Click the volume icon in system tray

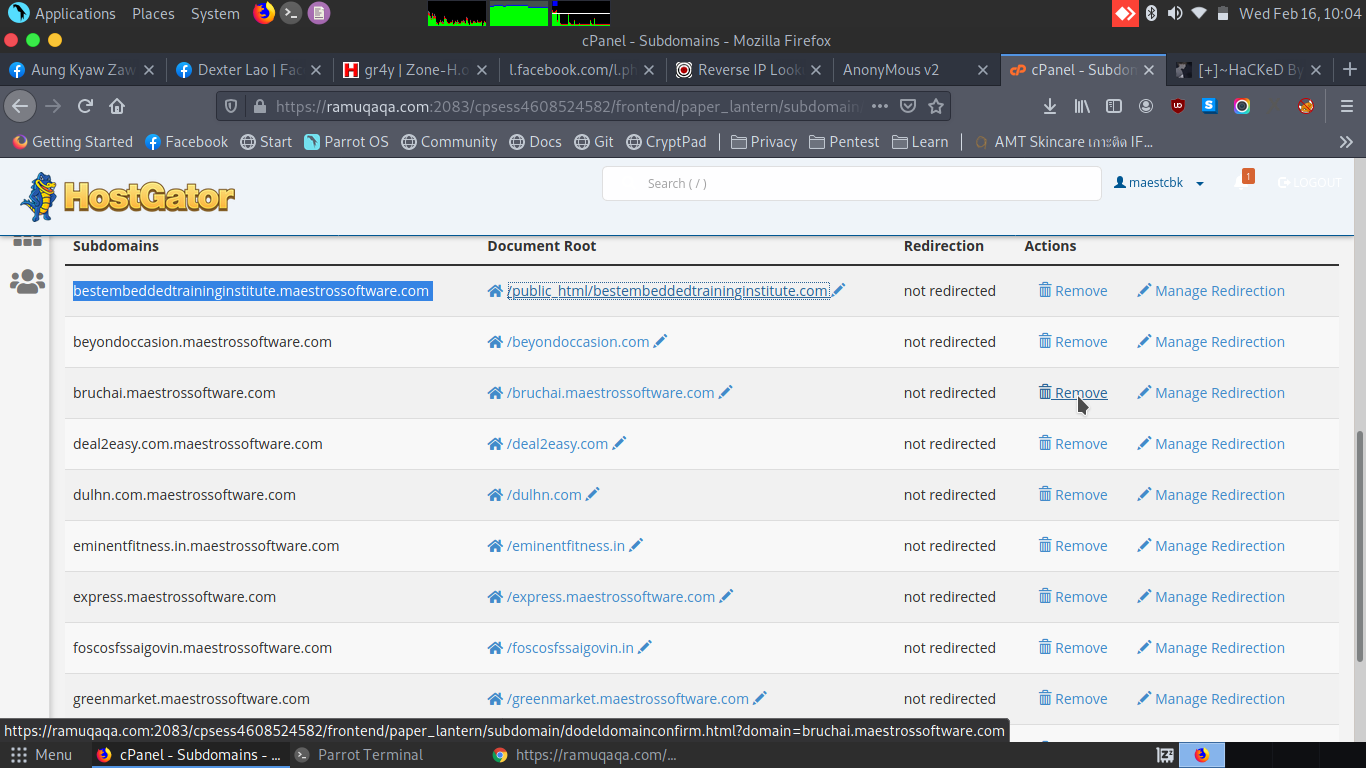tap(1174, 13)
